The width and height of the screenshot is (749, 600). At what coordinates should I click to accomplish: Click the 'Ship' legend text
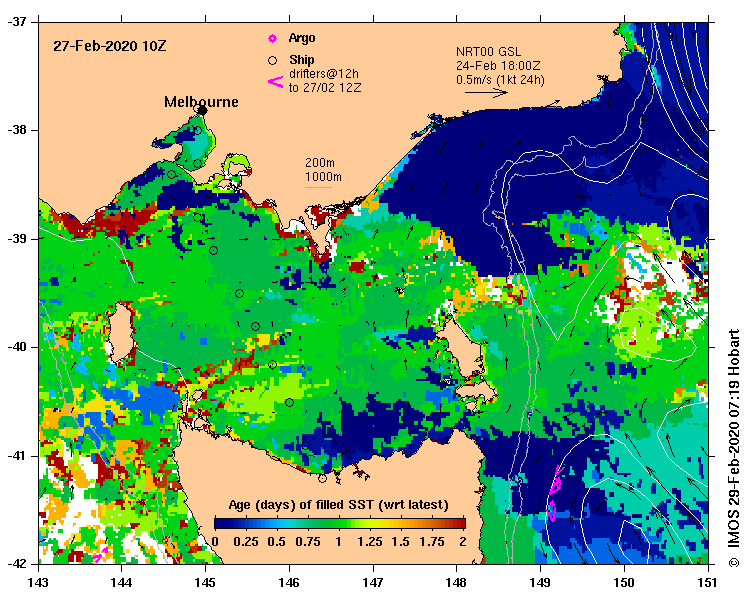[301, 60]
